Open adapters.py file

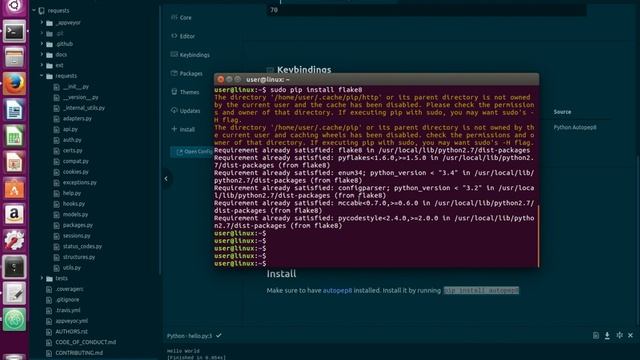(x=77, y=118)
